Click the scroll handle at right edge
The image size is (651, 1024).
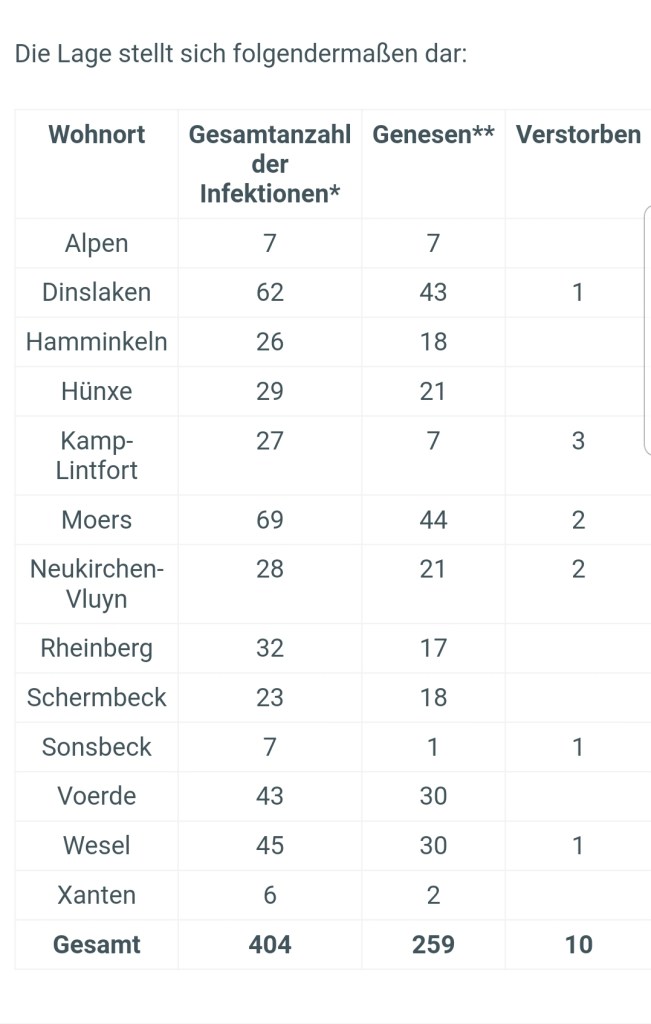pos(648,330)
